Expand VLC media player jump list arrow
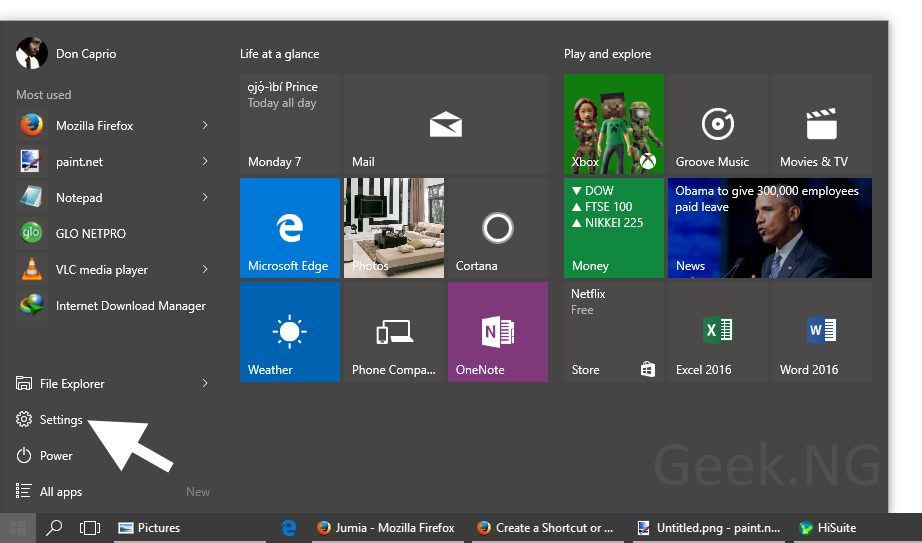The height and width of the screenshot is (543, 922). 205,269
